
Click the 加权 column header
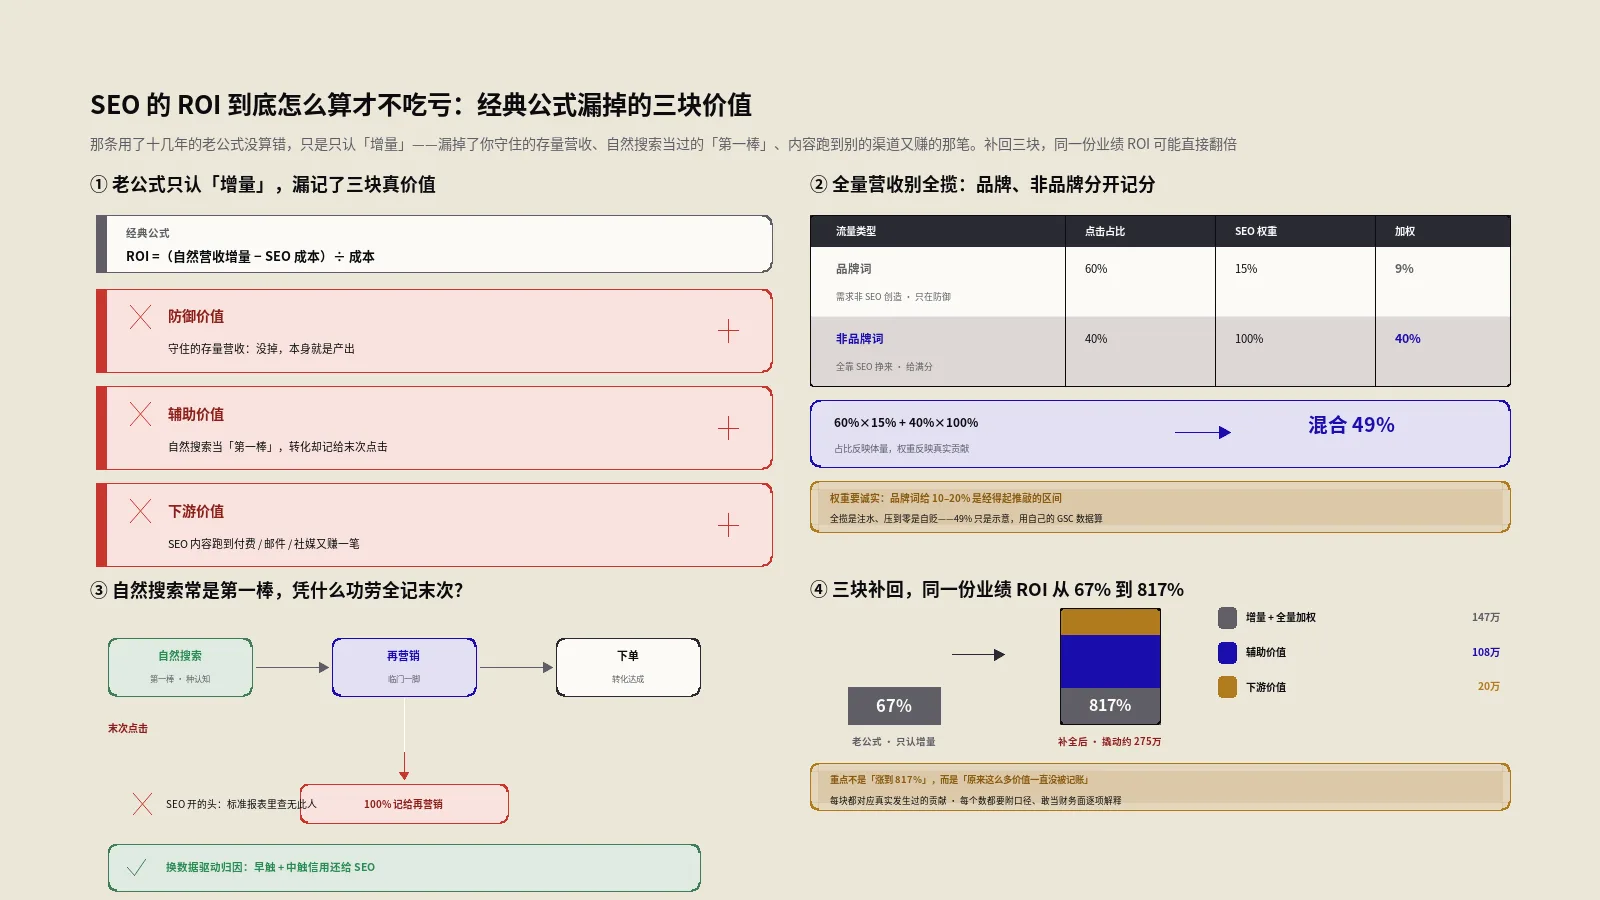click(1405, 231)
